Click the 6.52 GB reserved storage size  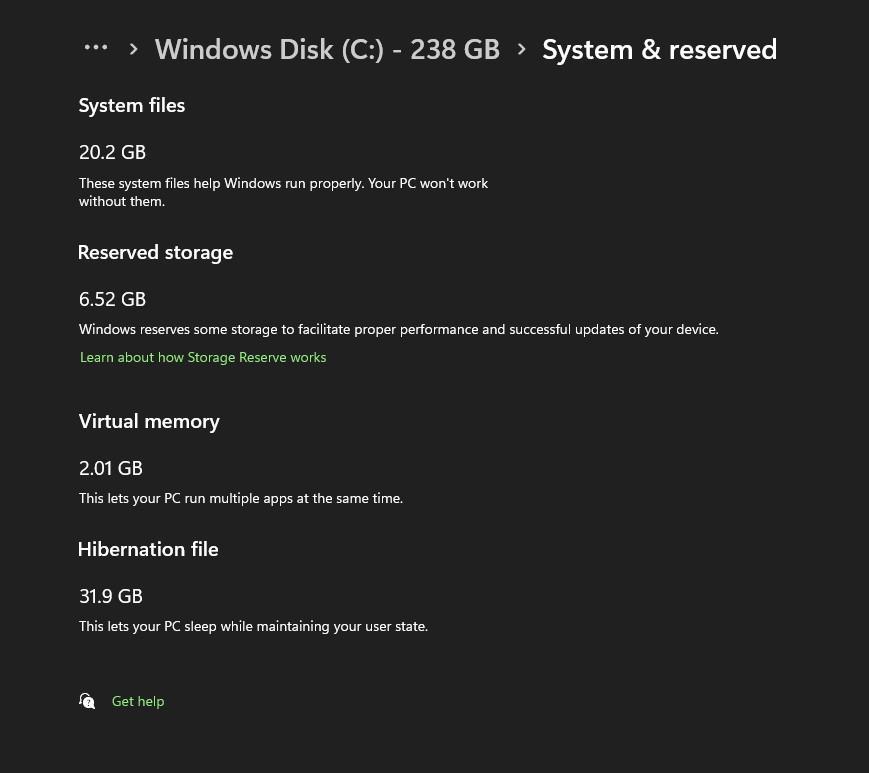(x=112, y=299)
